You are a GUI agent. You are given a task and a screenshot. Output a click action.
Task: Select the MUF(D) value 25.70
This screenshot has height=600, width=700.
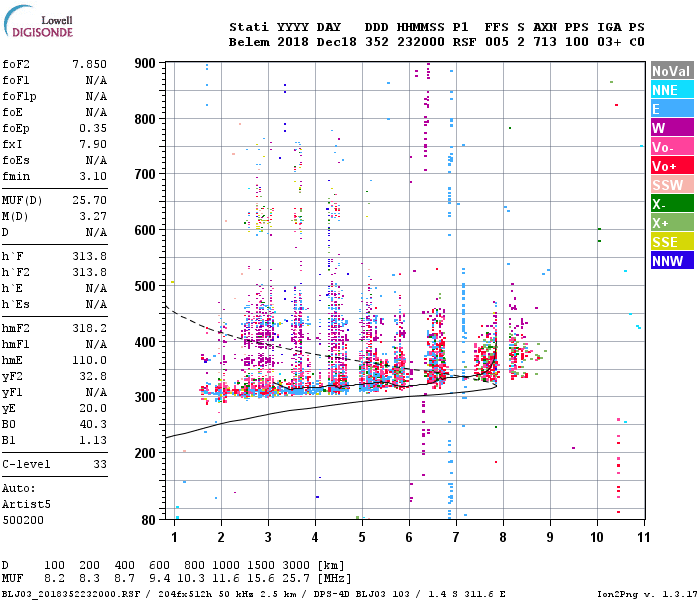pyautogui.click(x=89, y=200)
